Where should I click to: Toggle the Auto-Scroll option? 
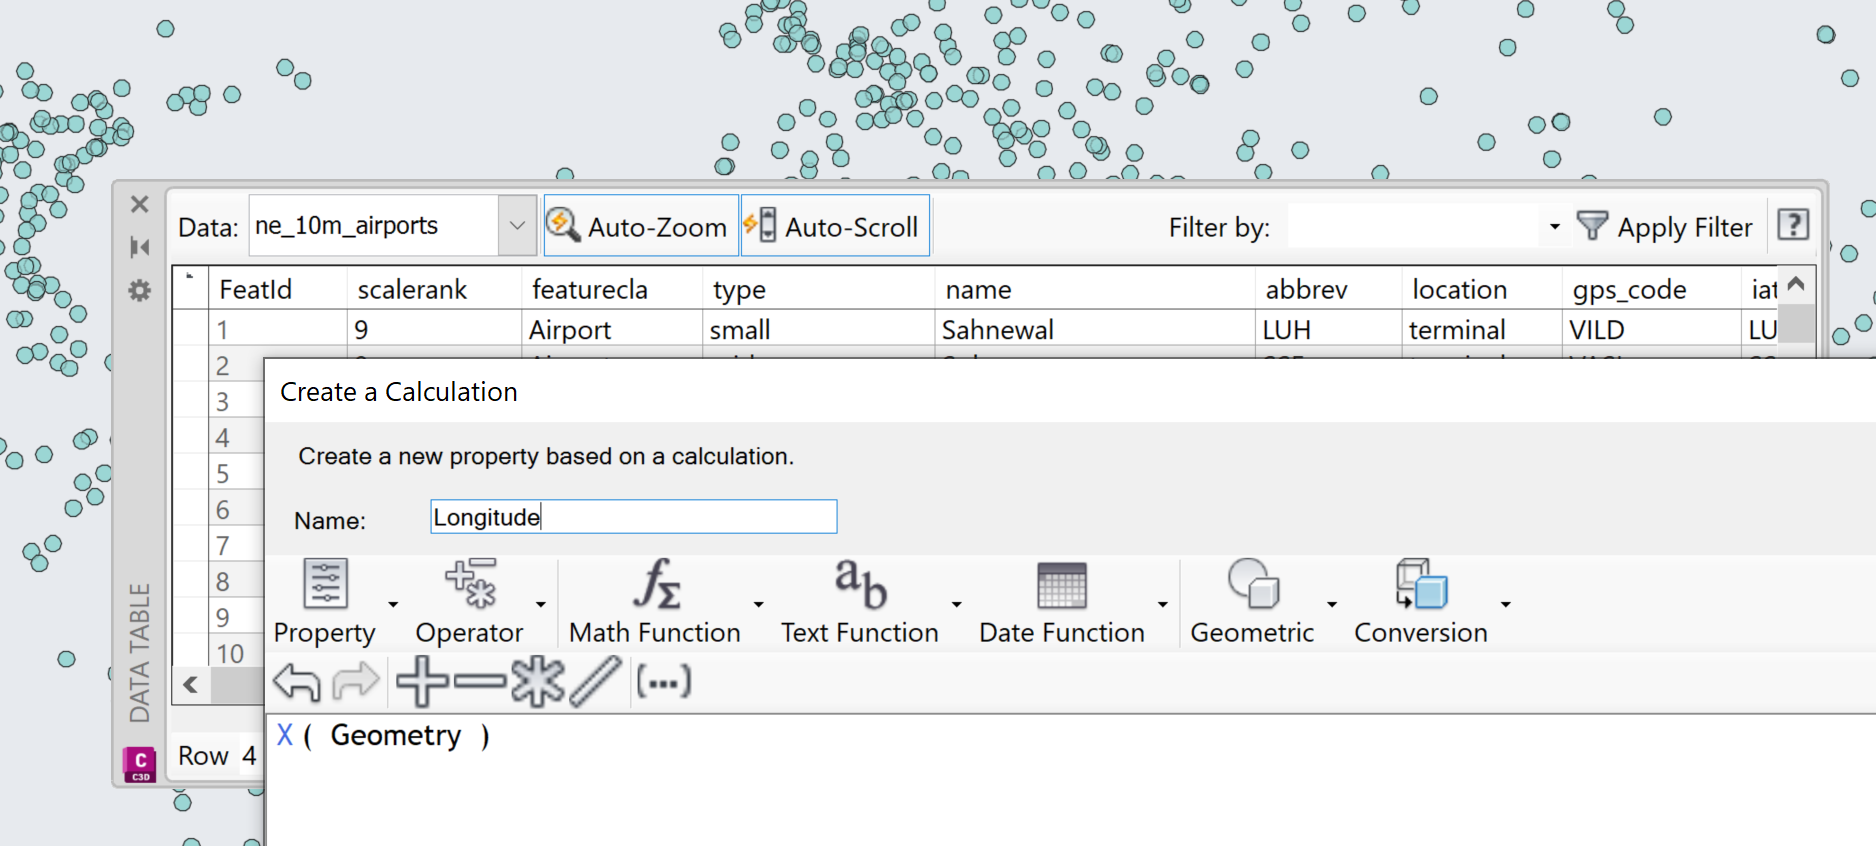coord(835,227)
